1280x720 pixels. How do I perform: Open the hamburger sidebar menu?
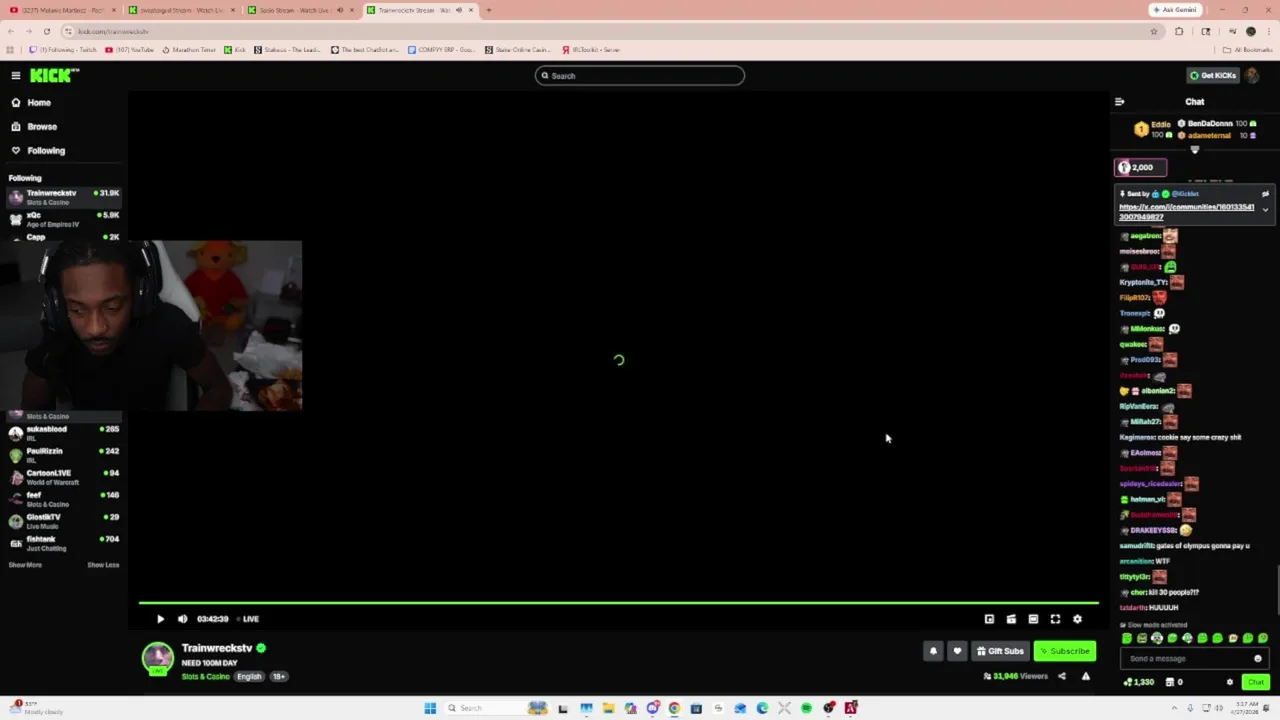coord(16,75)
